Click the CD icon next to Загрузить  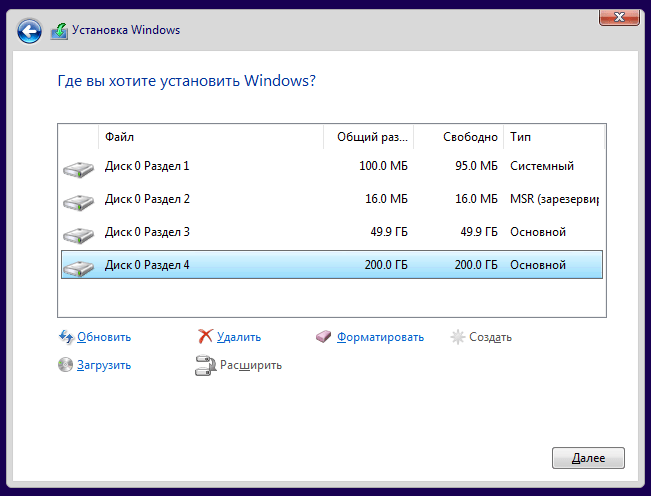(65, 365)
